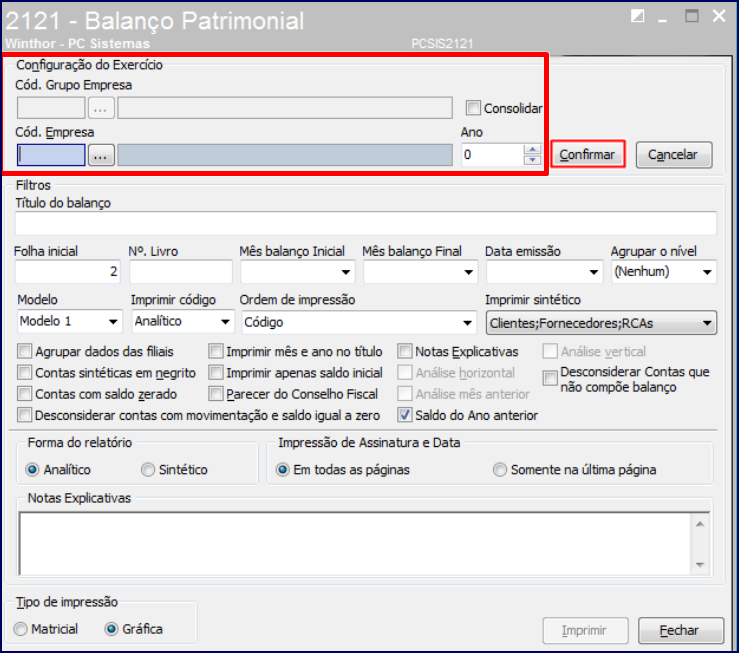Increase Ano value with up arrow
This screenshot has width=739, height=653.
[x=532, y=150]
